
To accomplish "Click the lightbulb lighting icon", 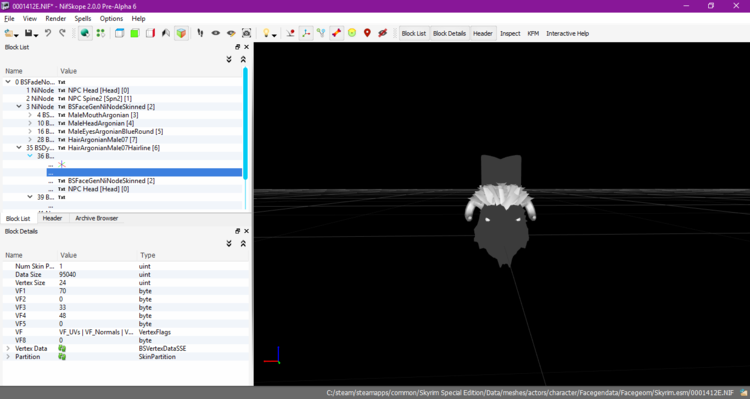I will [x=266, y=33].
